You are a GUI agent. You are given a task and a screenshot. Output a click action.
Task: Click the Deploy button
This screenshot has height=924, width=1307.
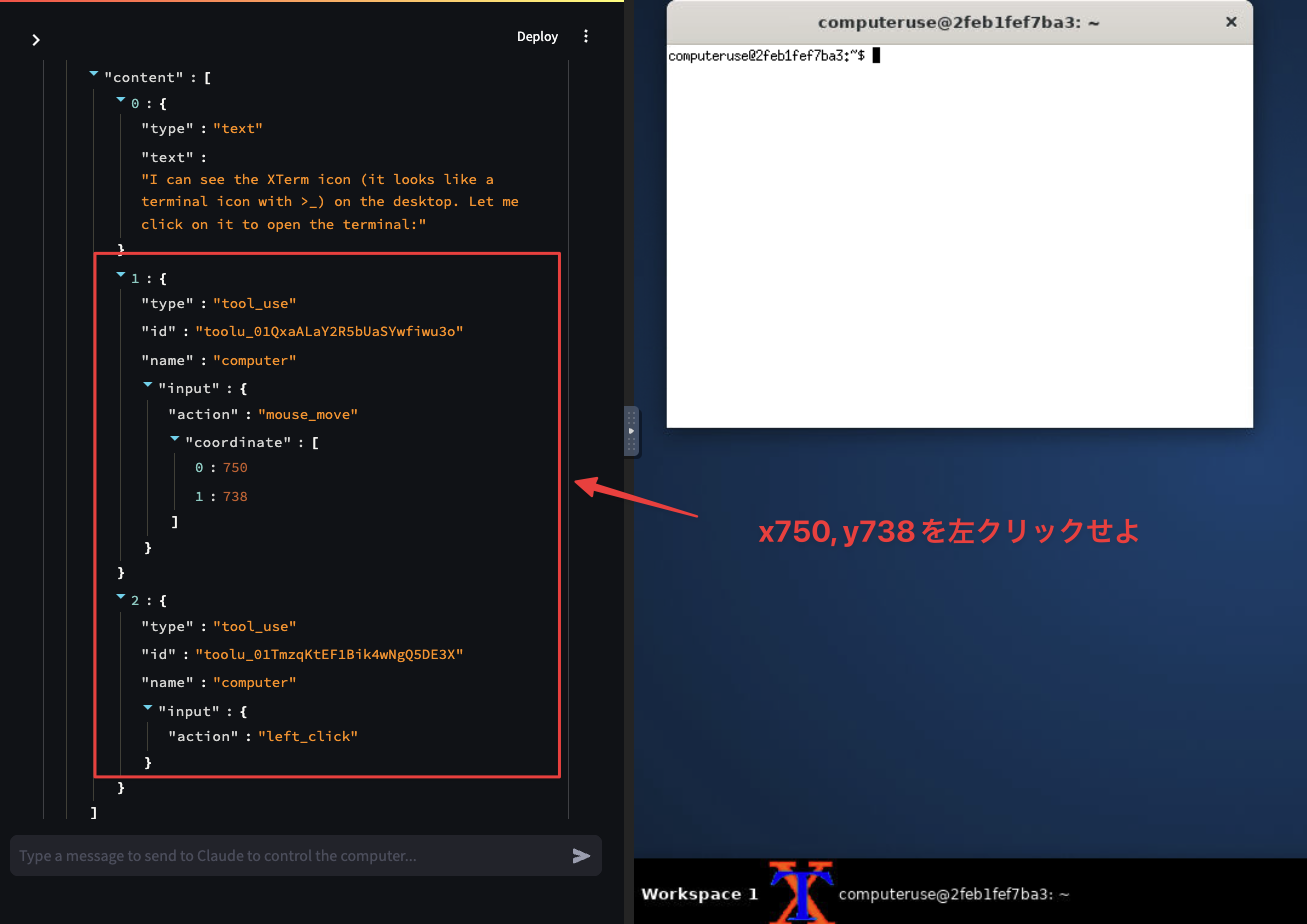pos(537,36)
